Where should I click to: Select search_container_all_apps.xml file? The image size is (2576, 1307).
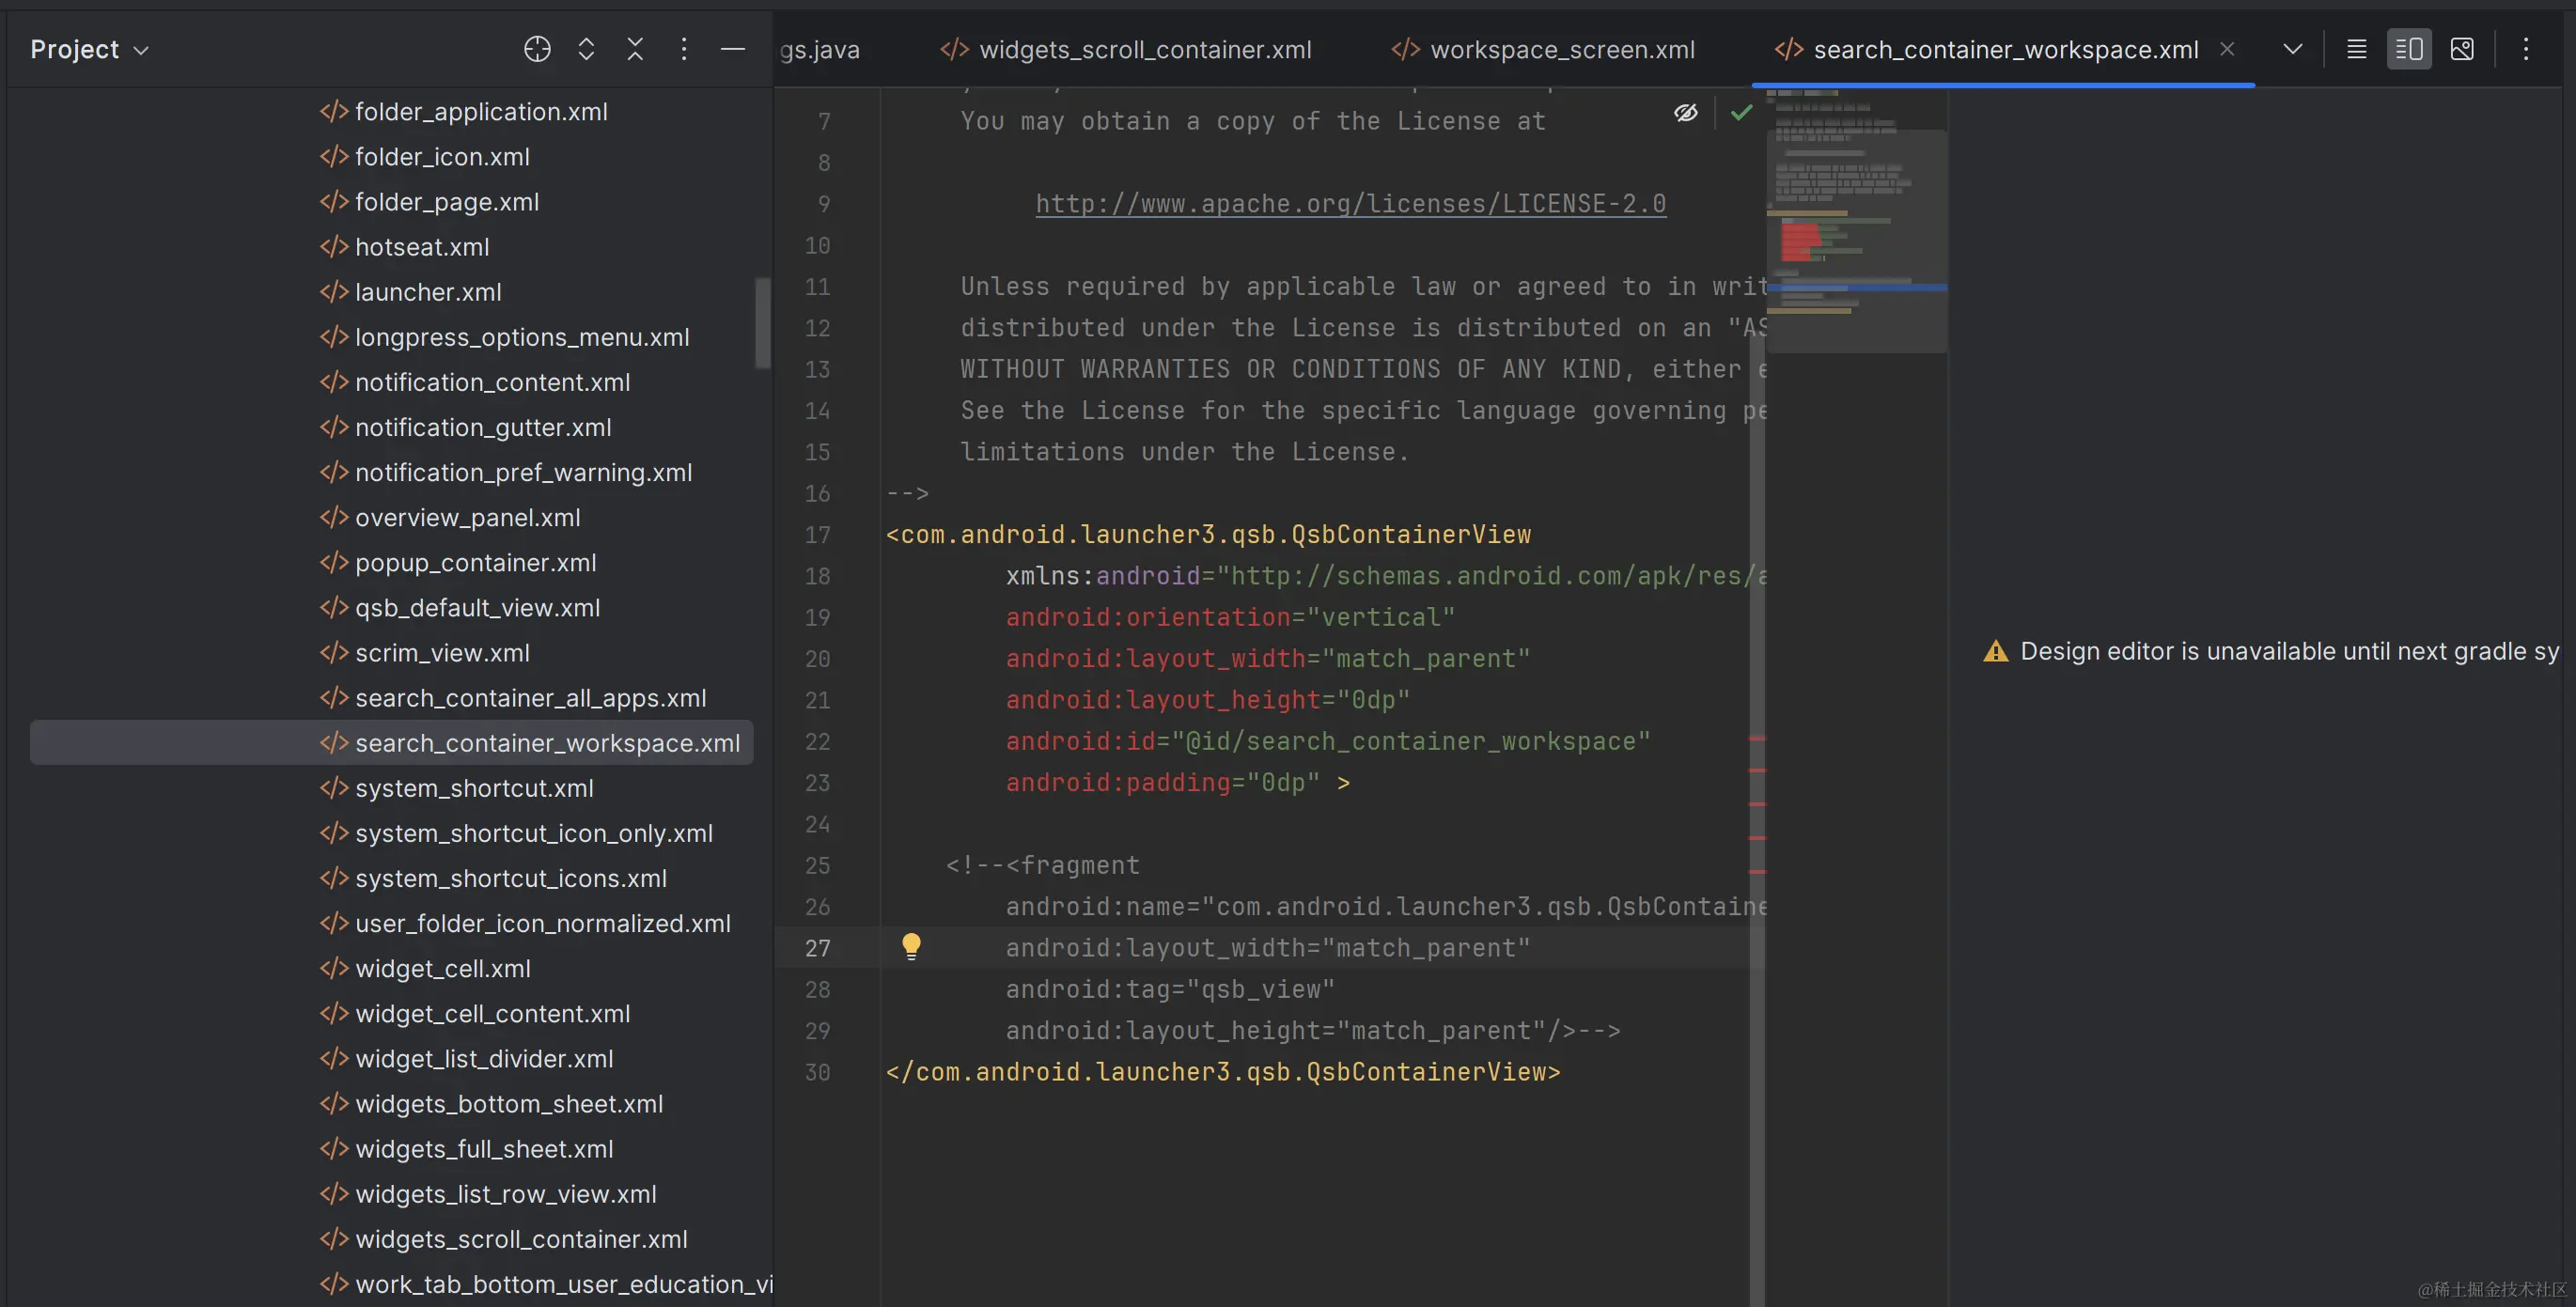point(512,697)
